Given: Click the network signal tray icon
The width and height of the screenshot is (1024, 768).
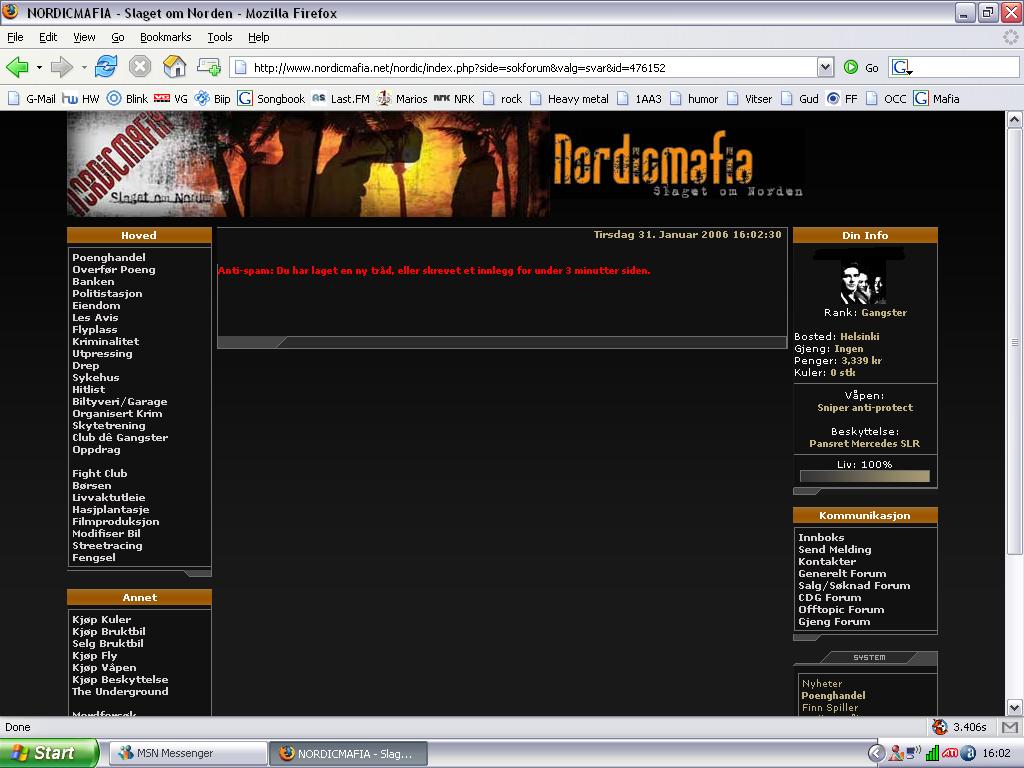Looking at the screenshot, I should click(932, 754).
